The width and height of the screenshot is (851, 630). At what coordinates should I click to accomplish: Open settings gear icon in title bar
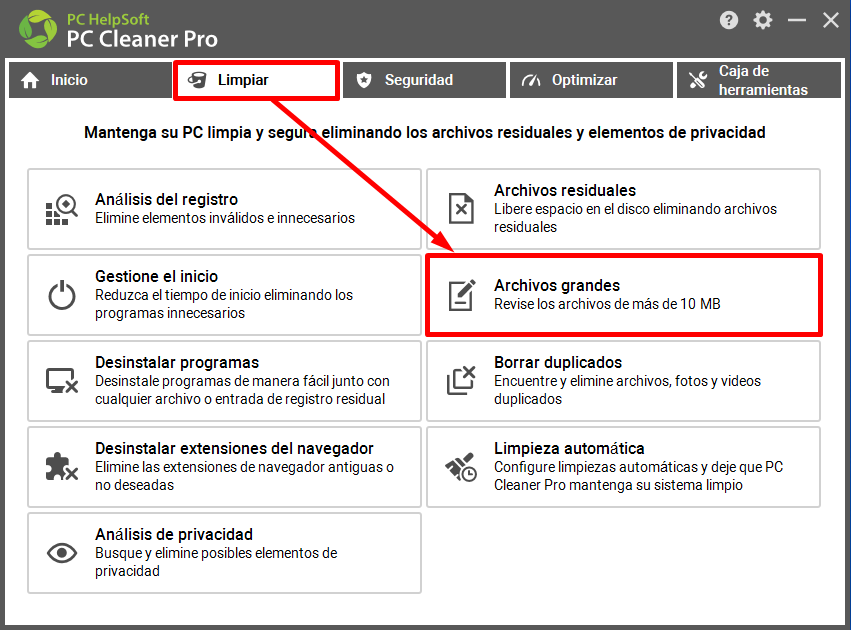pyautogui.click(x=763, y=21)
